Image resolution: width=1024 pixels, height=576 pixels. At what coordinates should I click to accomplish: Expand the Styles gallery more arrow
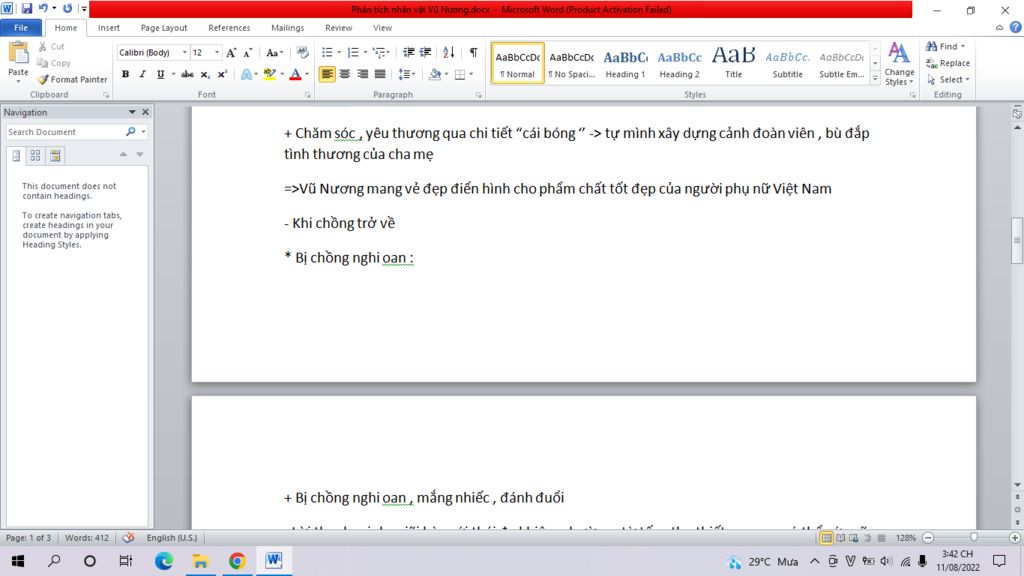(875, 78)
